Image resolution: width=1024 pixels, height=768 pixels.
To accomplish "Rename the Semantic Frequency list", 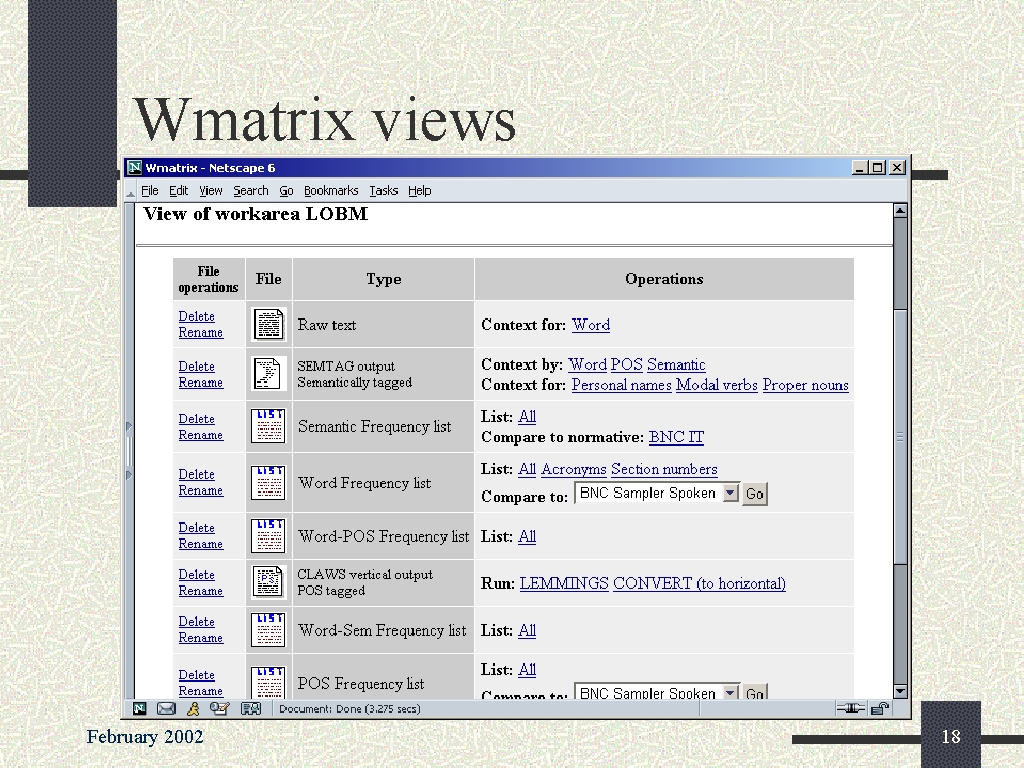I will (x=200, y=435).
